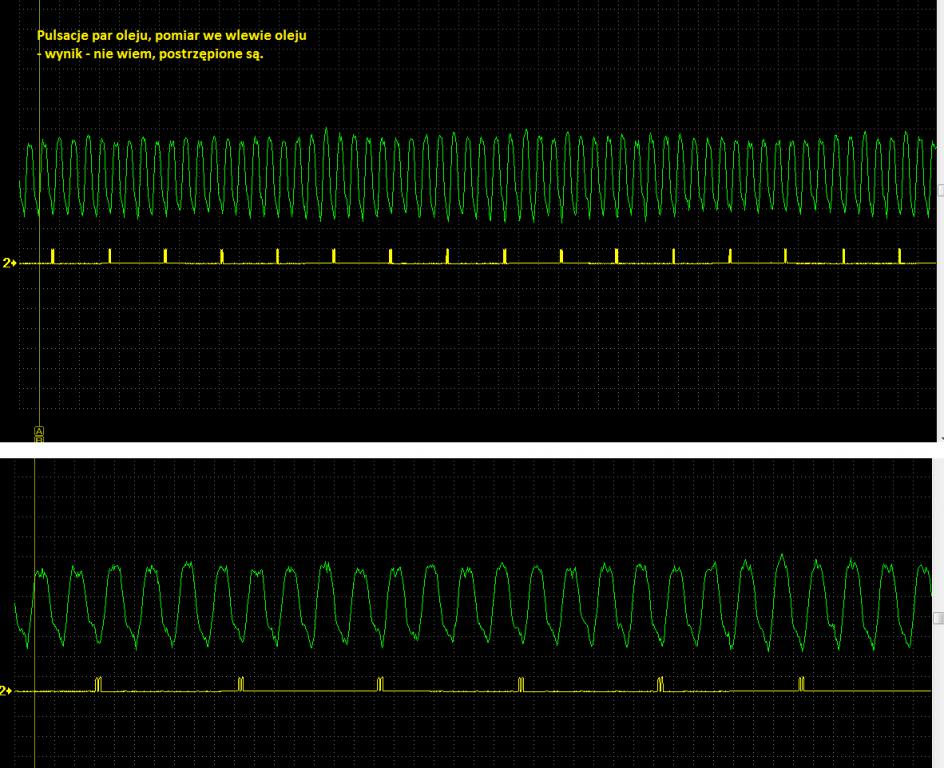Select the cursor B marker below A
Image resolution: width=944 pixels, height=768 pixels.
point(39,438)
